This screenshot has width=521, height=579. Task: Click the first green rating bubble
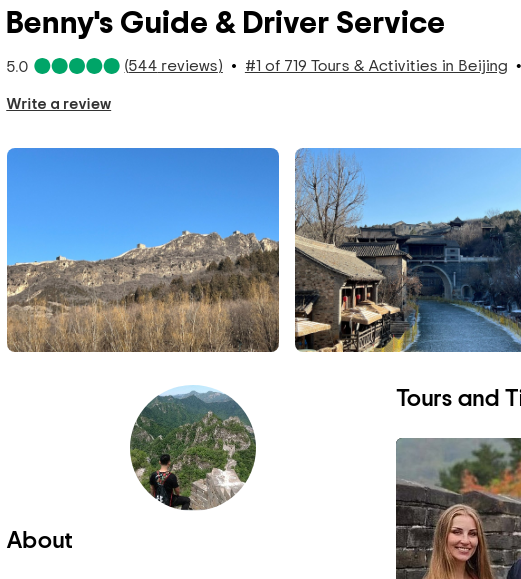click(42, 66)
